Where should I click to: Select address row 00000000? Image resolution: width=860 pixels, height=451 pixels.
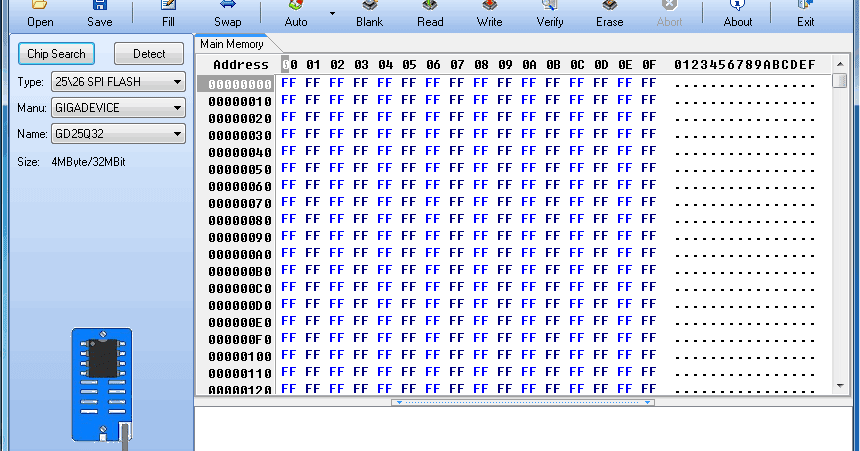click(240, 84)
